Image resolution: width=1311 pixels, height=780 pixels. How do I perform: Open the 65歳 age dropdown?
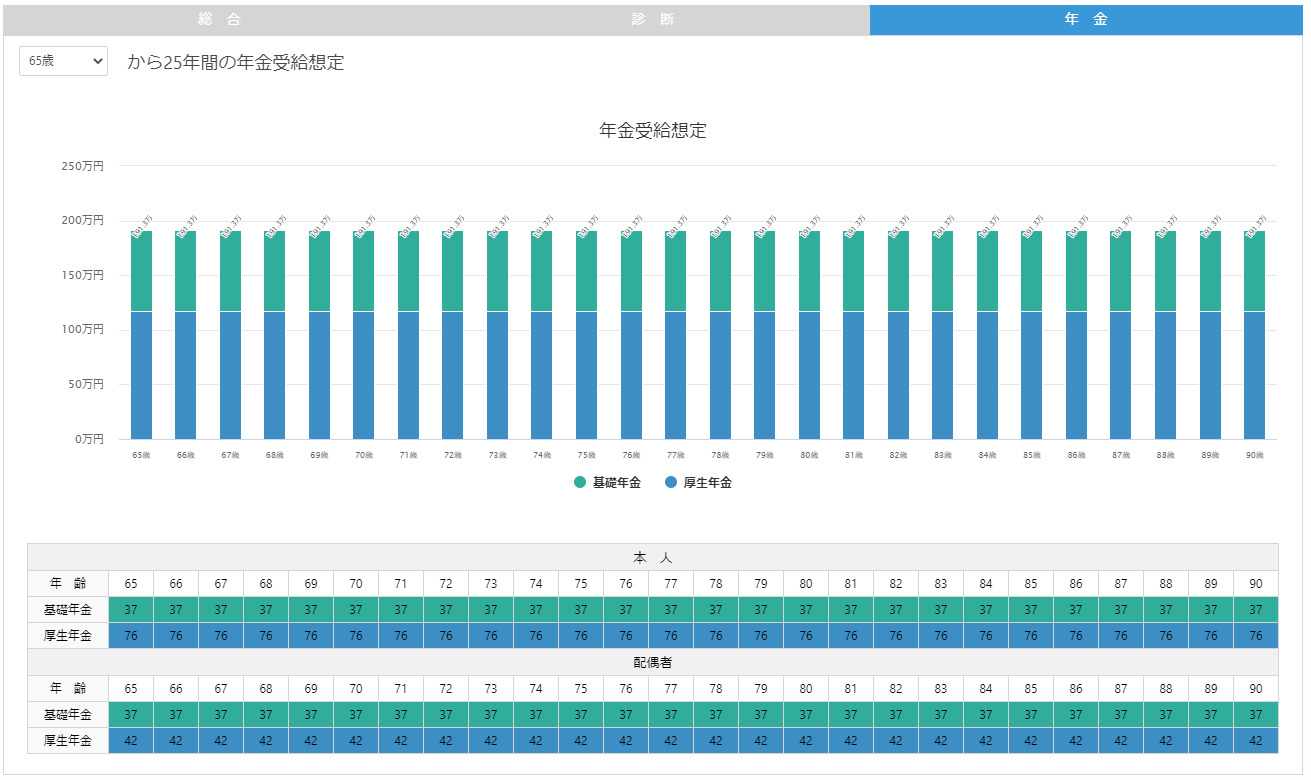tap(63, 61)
